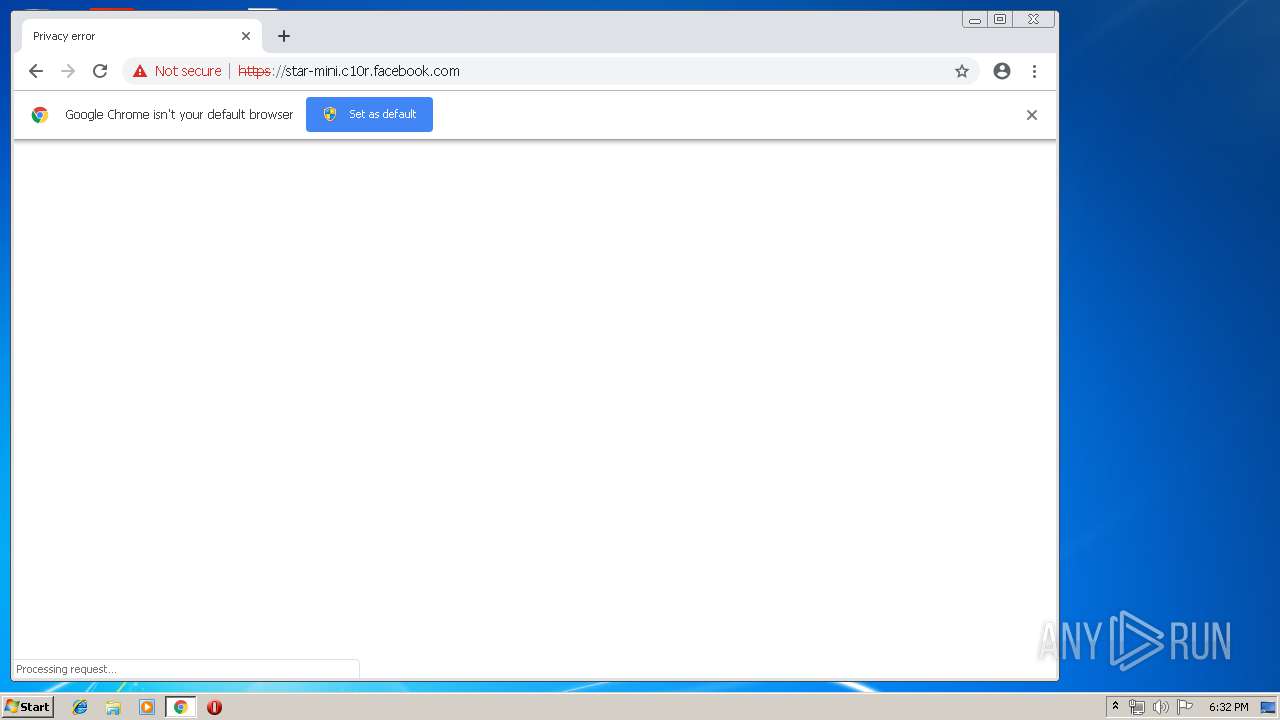Bookmark this page with the star icon
Image resolution: width=1280 pixels, height=720 pixels.
(962, 71)
